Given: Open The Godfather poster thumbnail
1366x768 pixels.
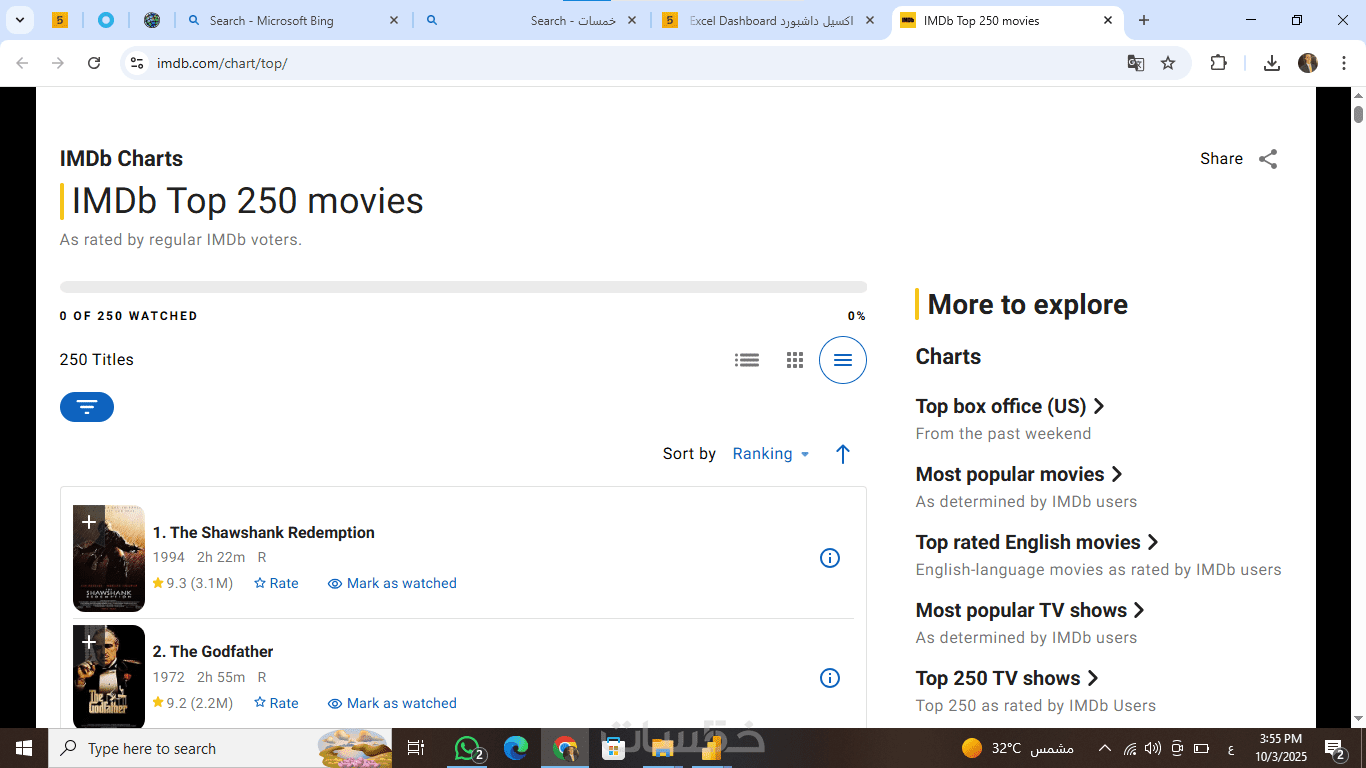Looking at the screenshot, I should pyautogui.click(x=109, y=677).
